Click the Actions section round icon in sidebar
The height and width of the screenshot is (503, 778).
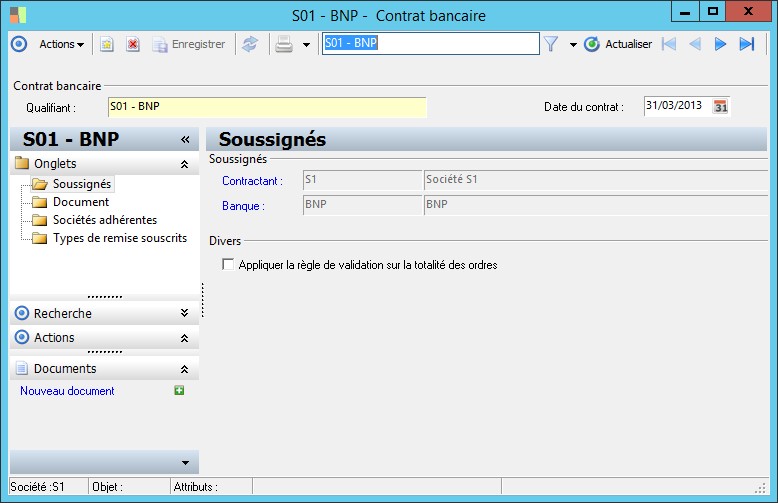[22, 337]
